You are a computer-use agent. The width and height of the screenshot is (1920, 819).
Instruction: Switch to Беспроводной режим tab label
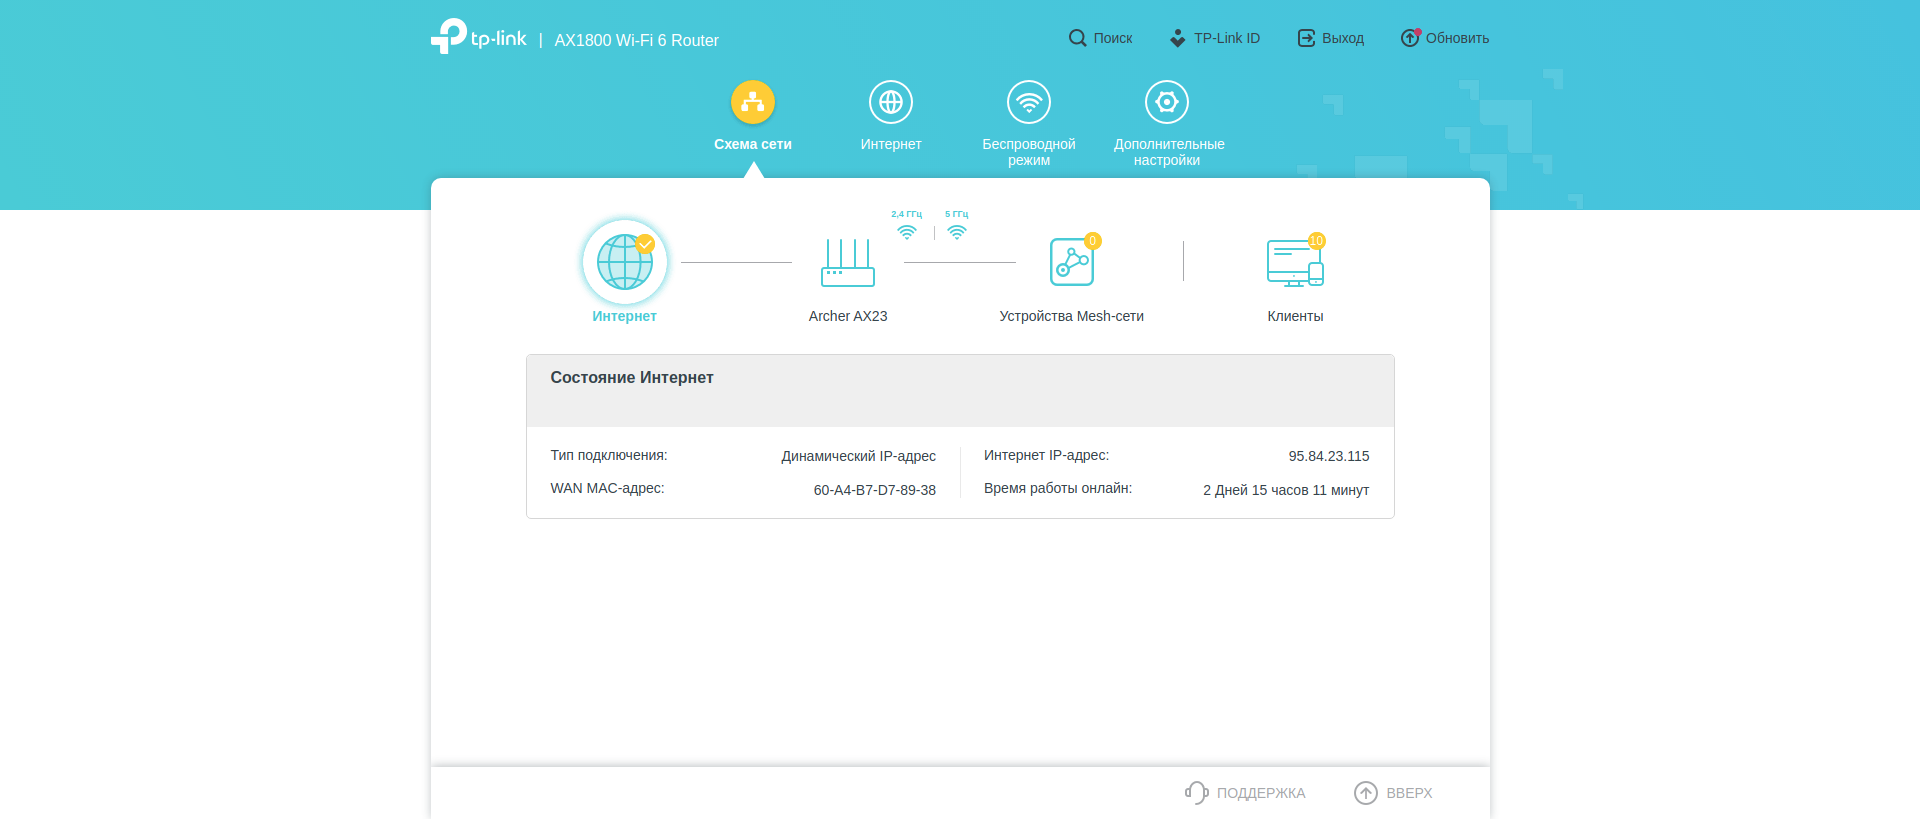[1029, 152]
